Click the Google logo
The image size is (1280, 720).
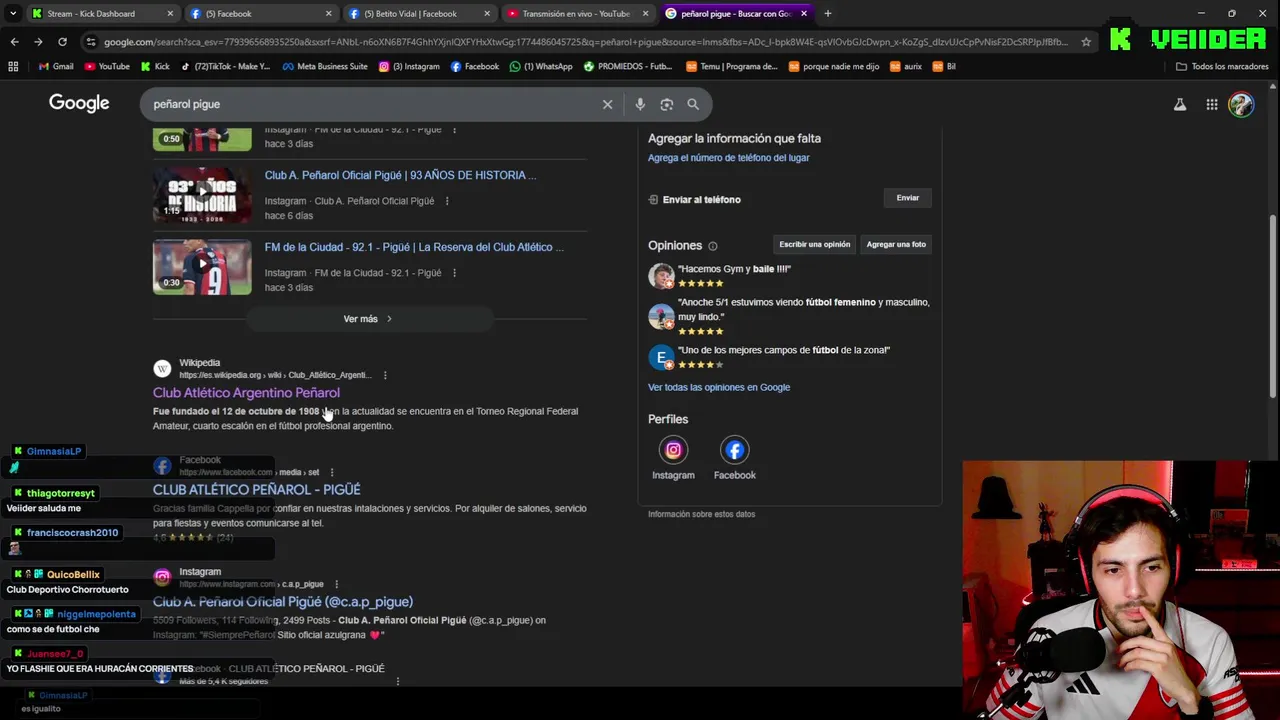point(79,104)
